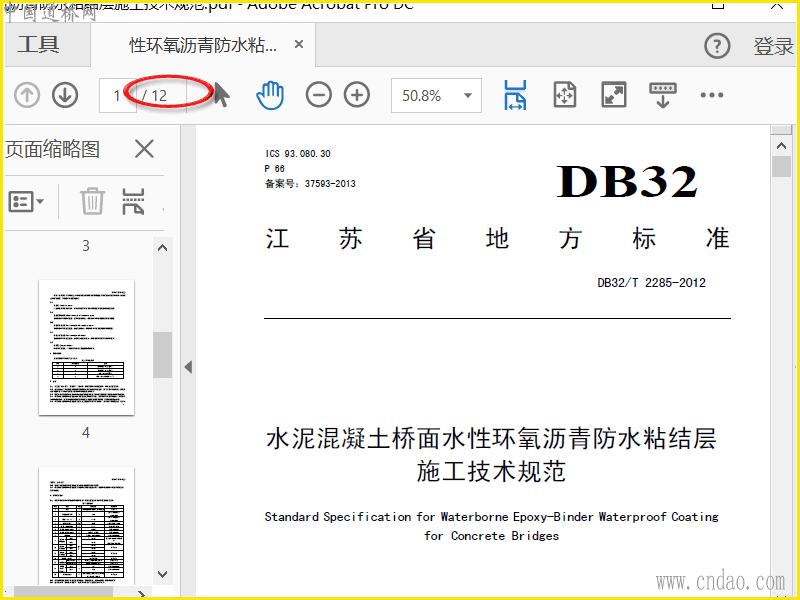The height and width of the screenshot is (600, 800).
Task: Click document vertical scrollbar thumb
Action: point(781,167)
